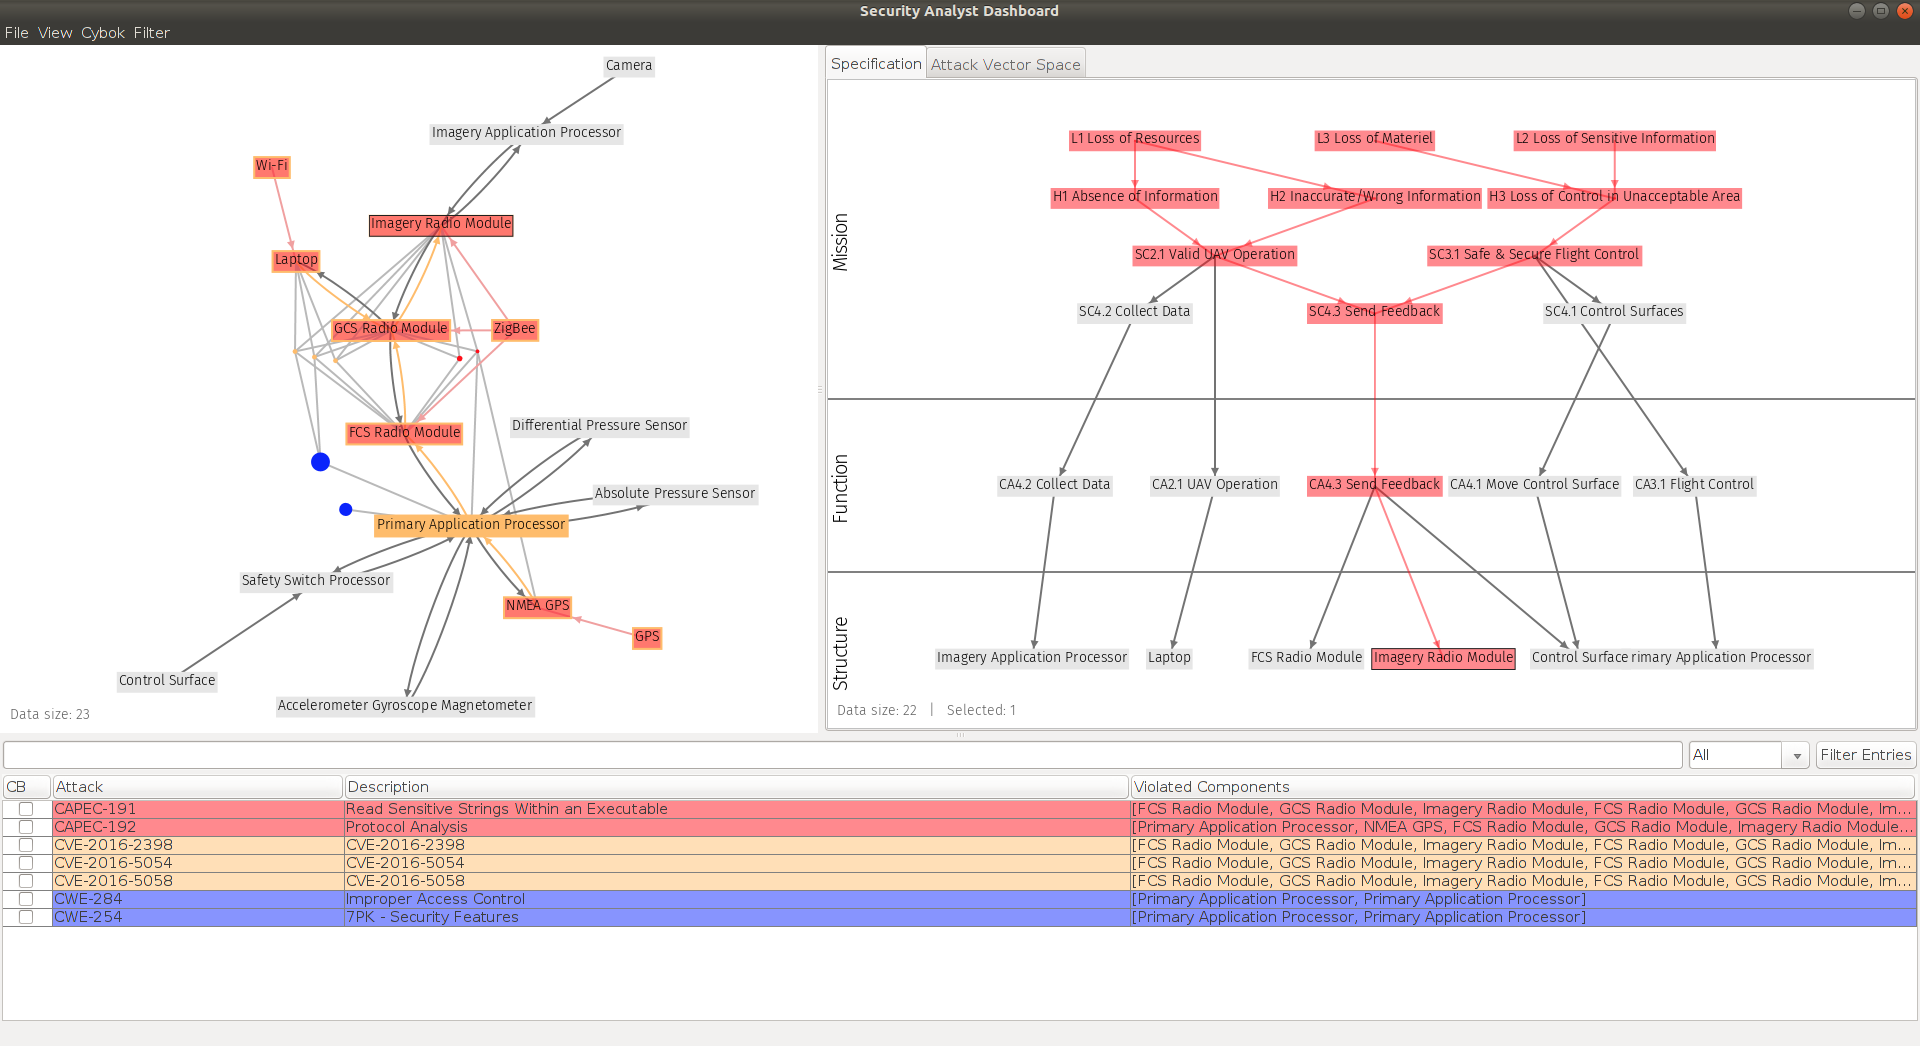
Task: Enable the checkbox for CVE-2016-5054 row
Action: pyautogui.click(x=26, y=863)
